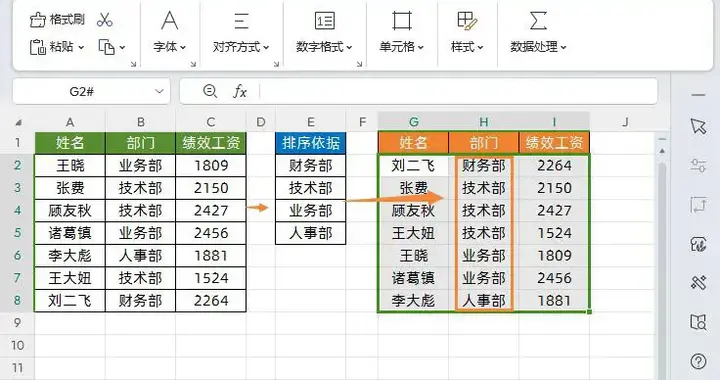Click cell H6 containing 业务部

click(484, 256)
